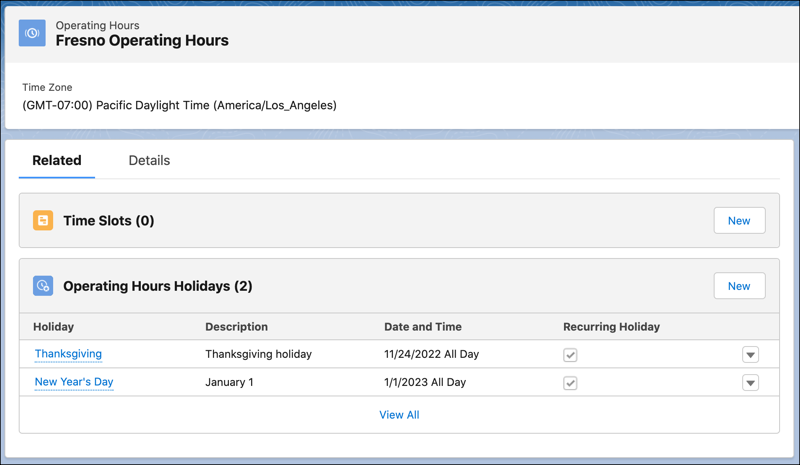Viewport: 800px width, 465px height.
Task: Switch to the Details tab
Action: pos(149,161)
